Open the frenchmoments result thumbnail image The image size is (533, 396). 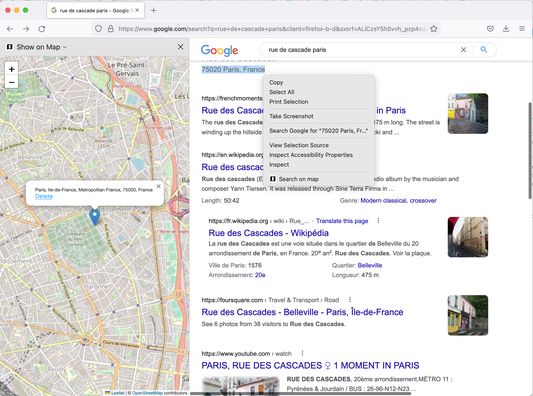point(468,114)
